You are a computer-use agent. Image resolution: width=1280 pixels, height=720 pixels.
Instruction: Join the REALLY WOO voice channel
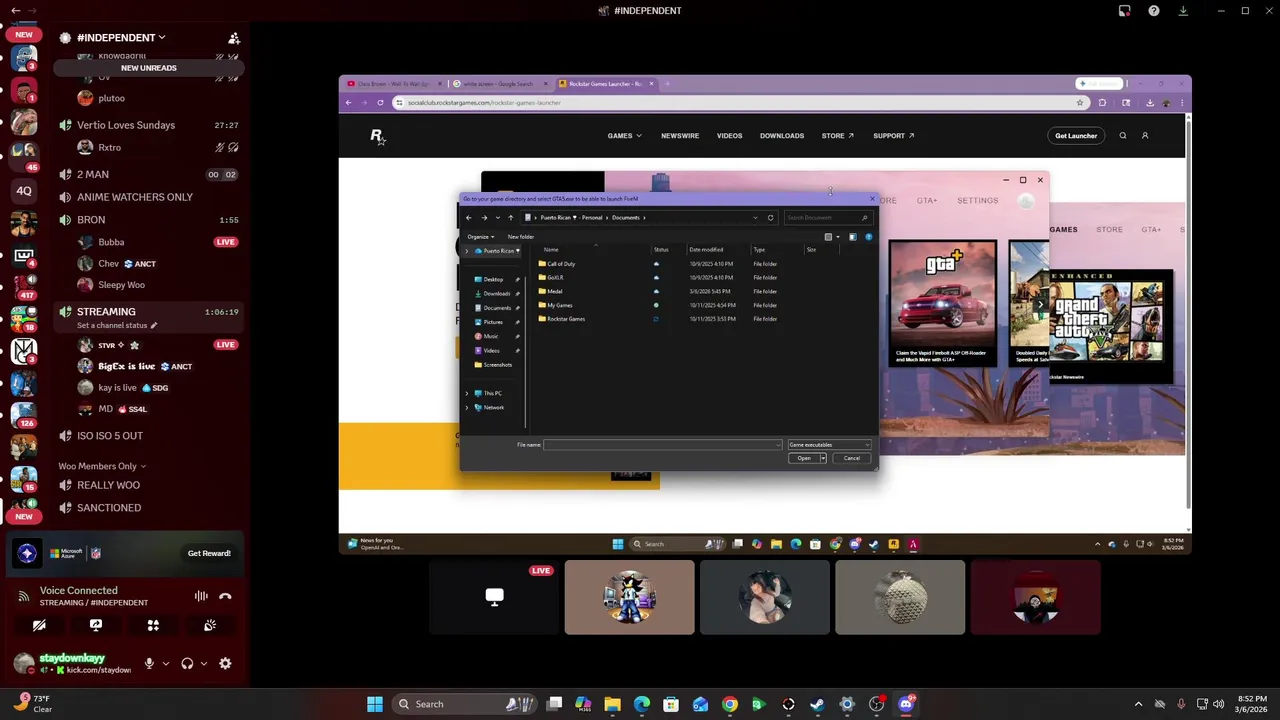coord(108,485)
